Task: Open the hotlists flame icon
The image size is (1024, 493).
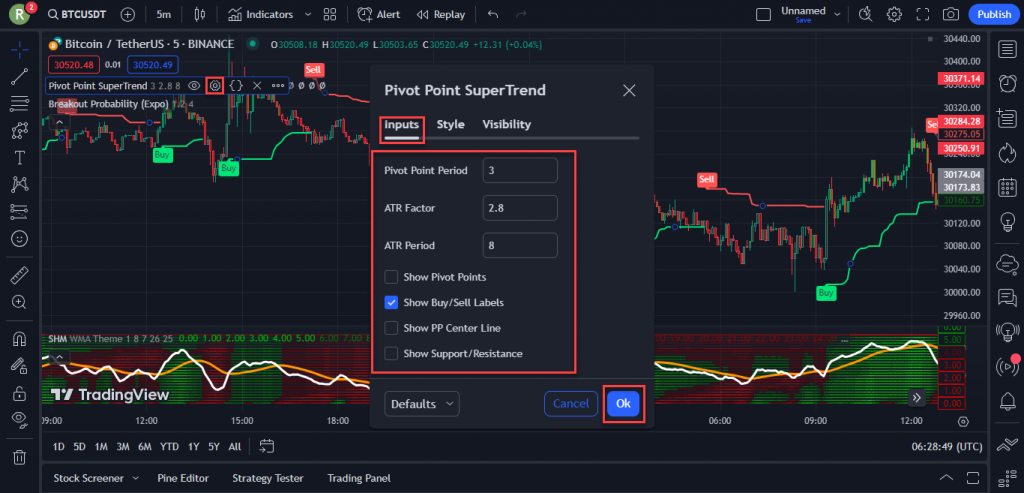Action: point(1008,153)
